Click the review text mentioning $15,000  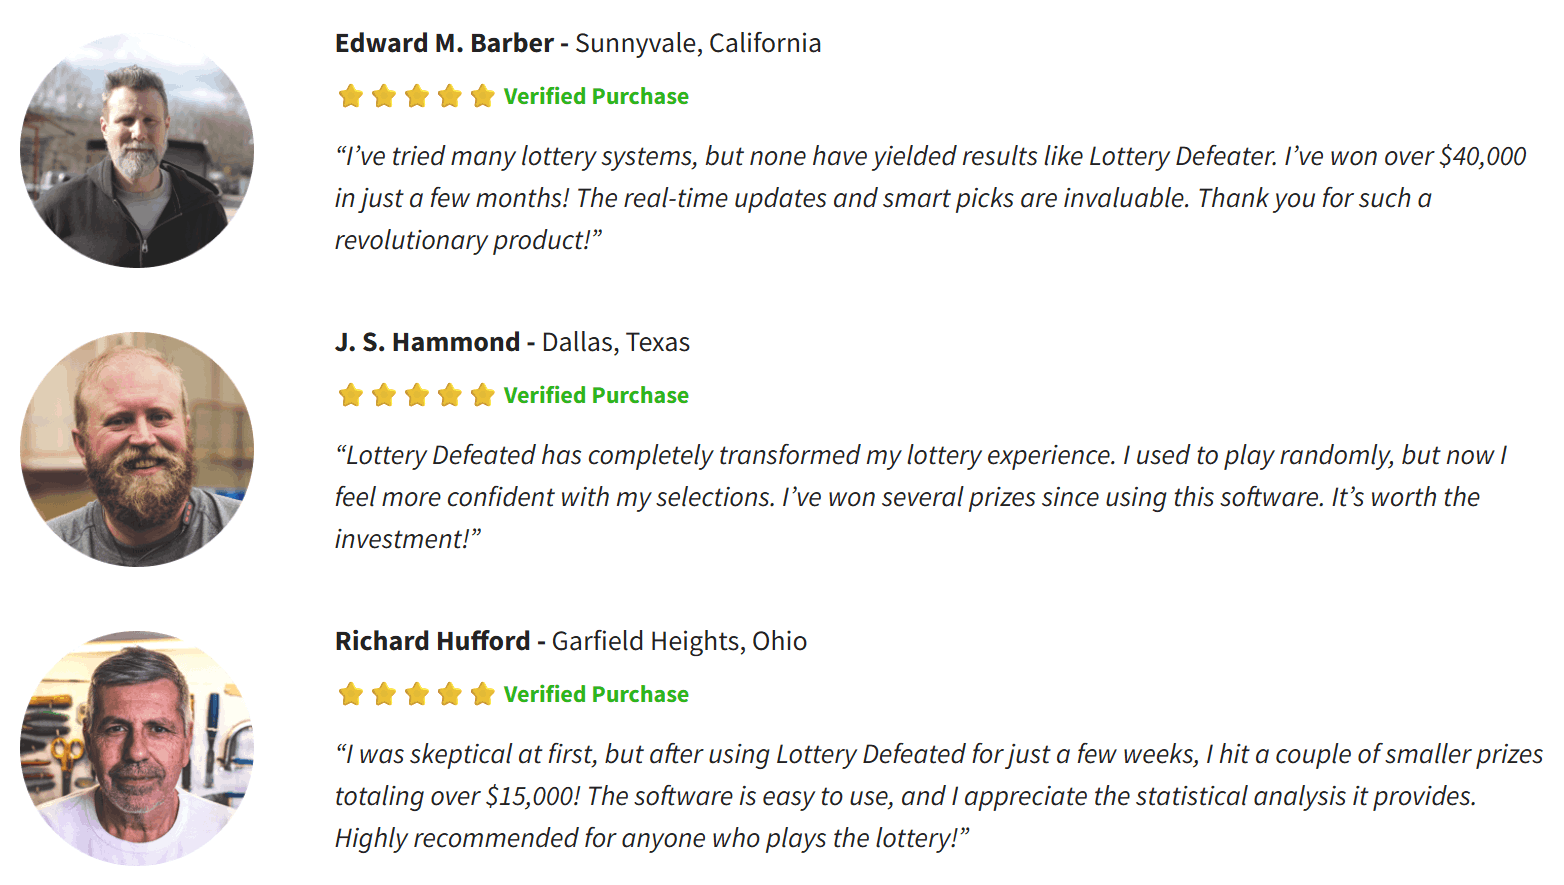(x=939, y=796)
